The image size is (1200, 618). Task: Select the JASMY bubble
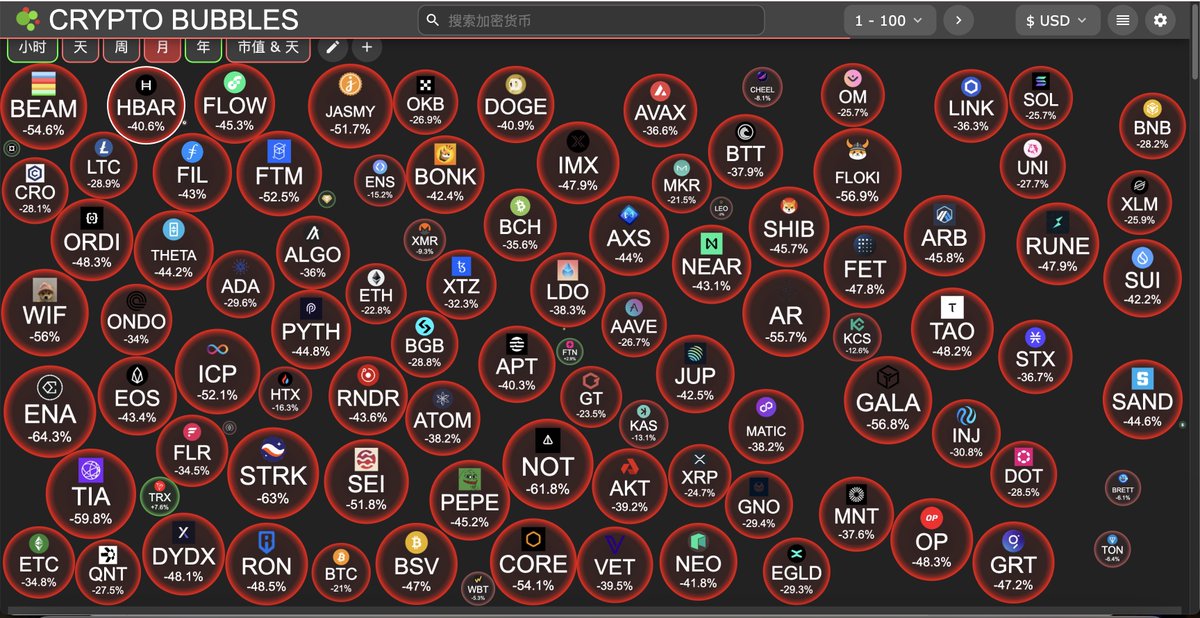click(350, 107)
